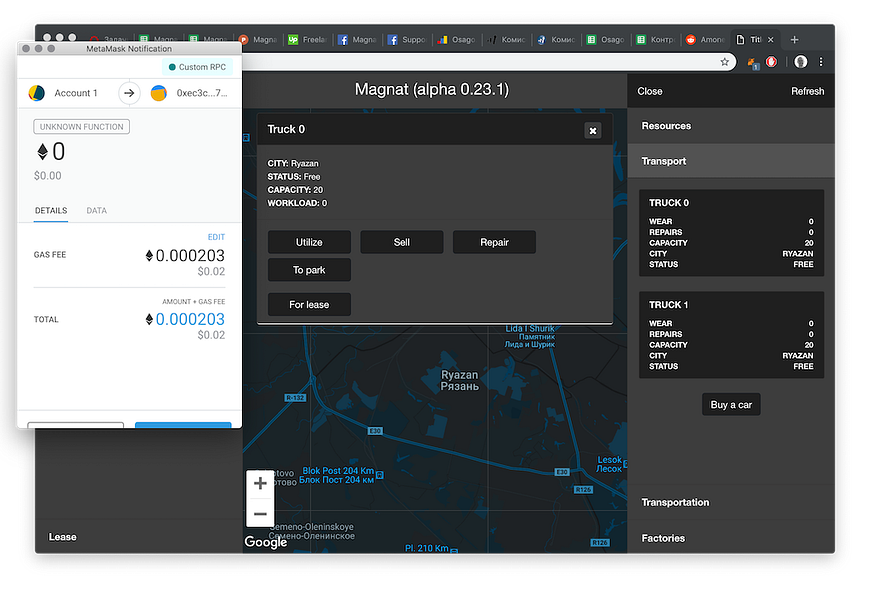Image resolution: width=870 pixels, height=600 pixels.
Task: Click the 0xec3c...7 recipient address
Action: [x=202, y=93]
